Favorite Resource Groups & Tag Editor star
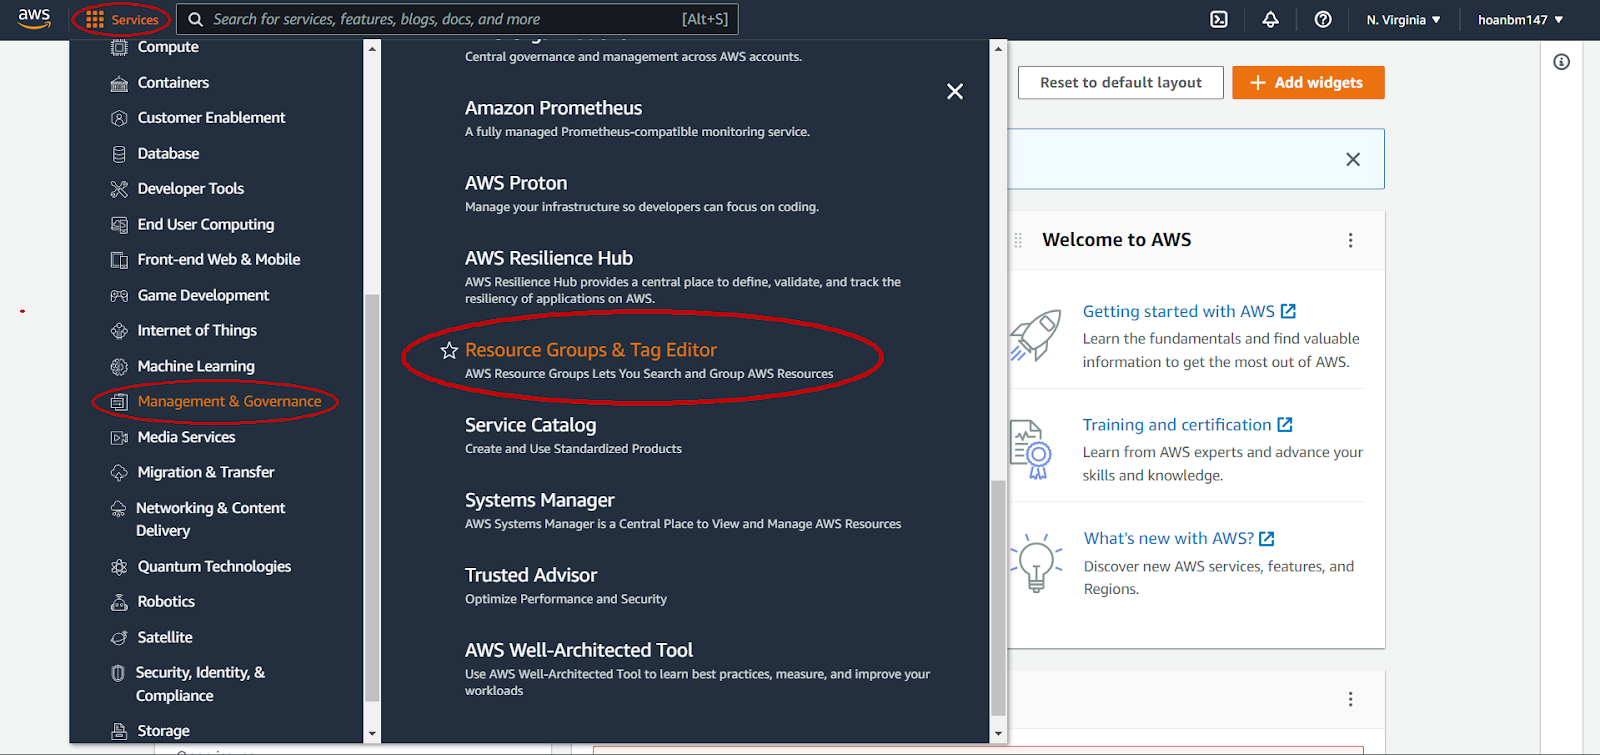The height and width of the screenshot is (755, 1600). point(449,350)
